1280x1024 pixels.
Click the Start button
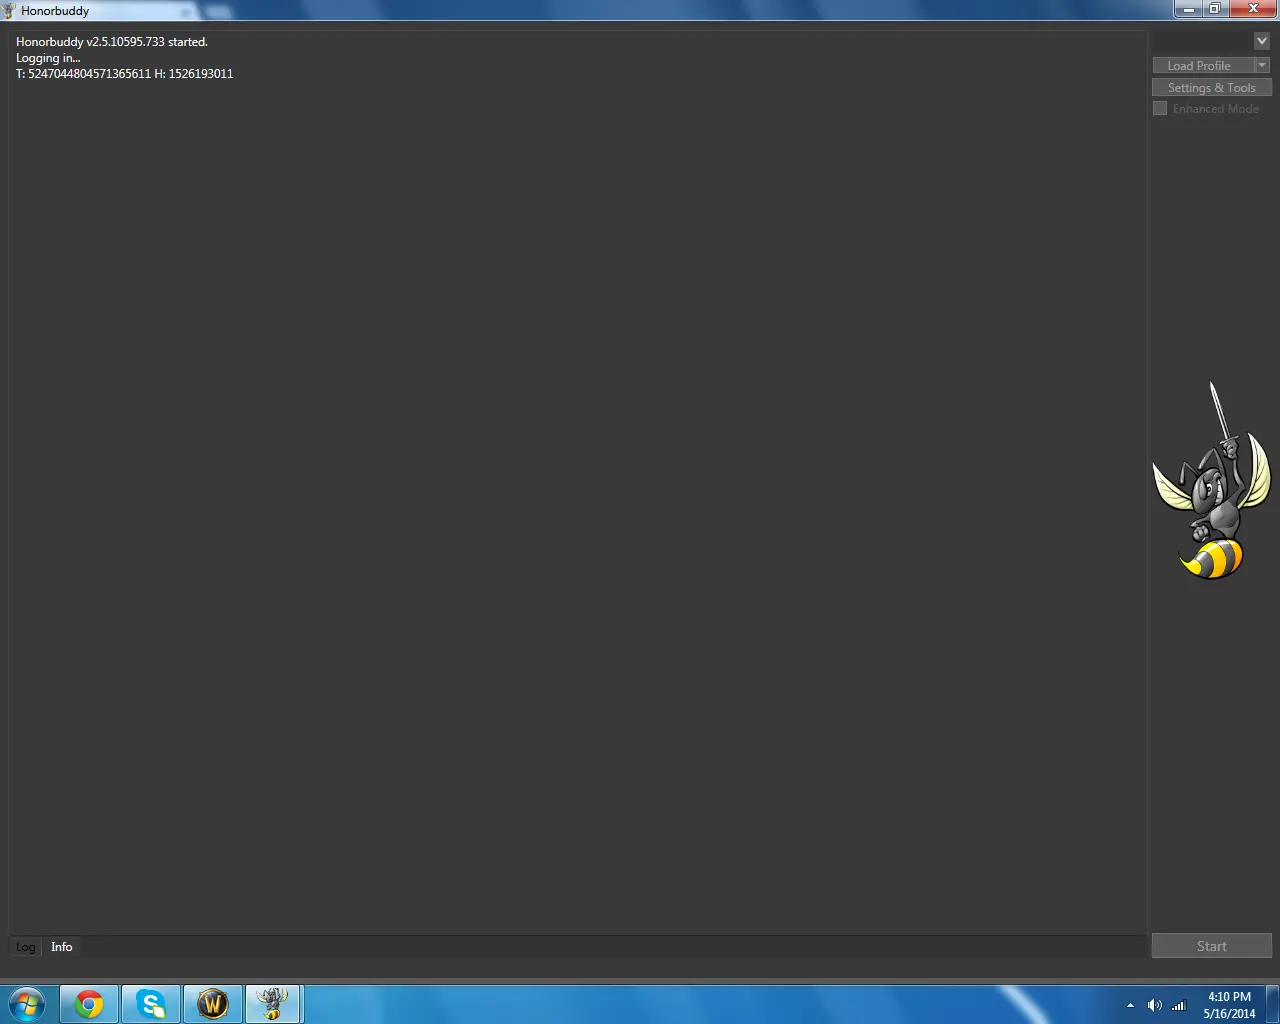[1212, 946]
